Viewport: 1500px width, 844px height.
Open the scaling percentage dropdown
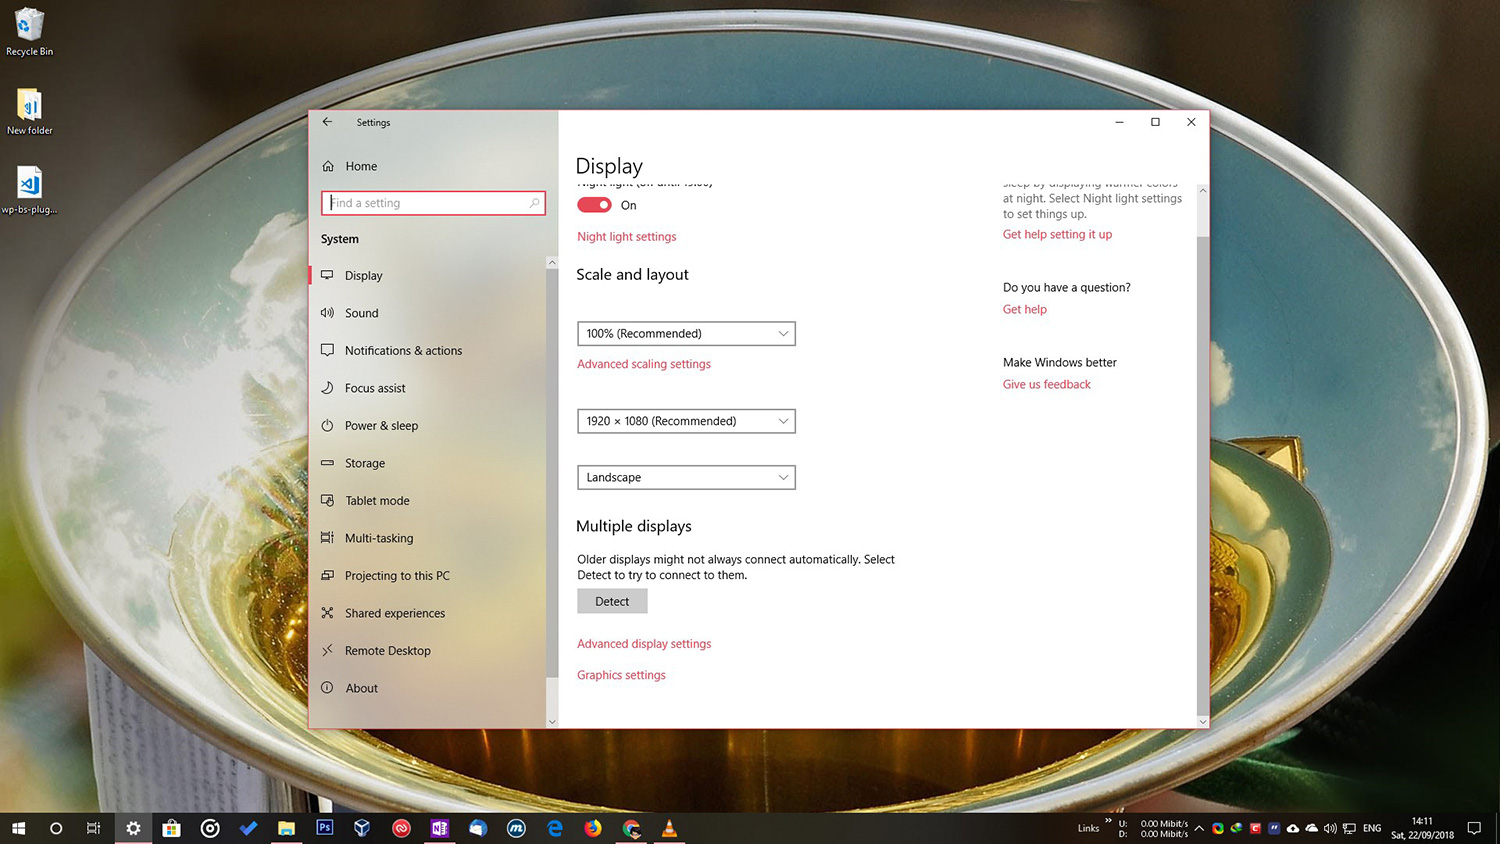point(686,333)
